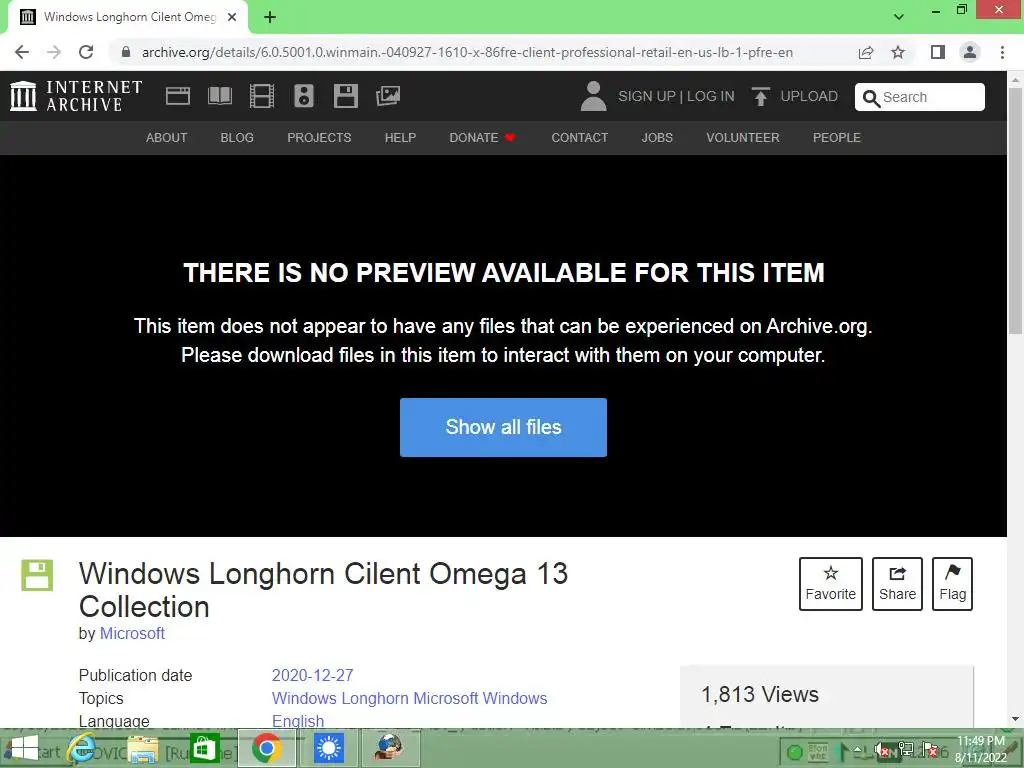
Task: Open the PEOPLE menu item
Action: coord(837,138)
